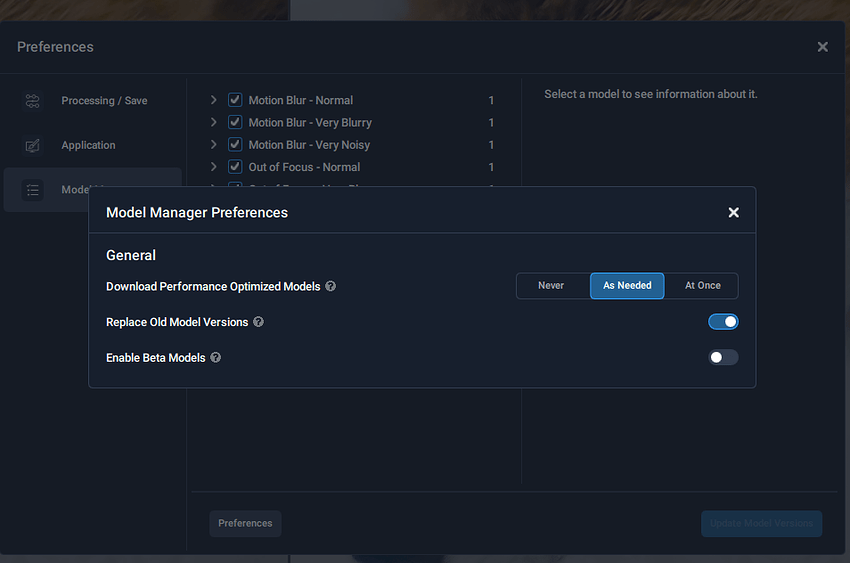Expand the Motion Blur - Normal row
Screen dimensions: 850x563
click(214, 100)
